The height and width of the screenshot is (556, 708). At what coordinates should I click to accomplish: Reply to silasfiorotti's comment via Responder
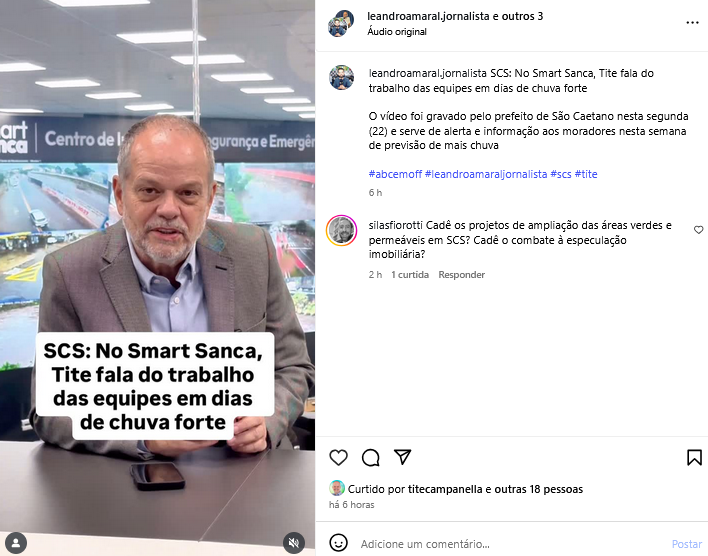461,275
